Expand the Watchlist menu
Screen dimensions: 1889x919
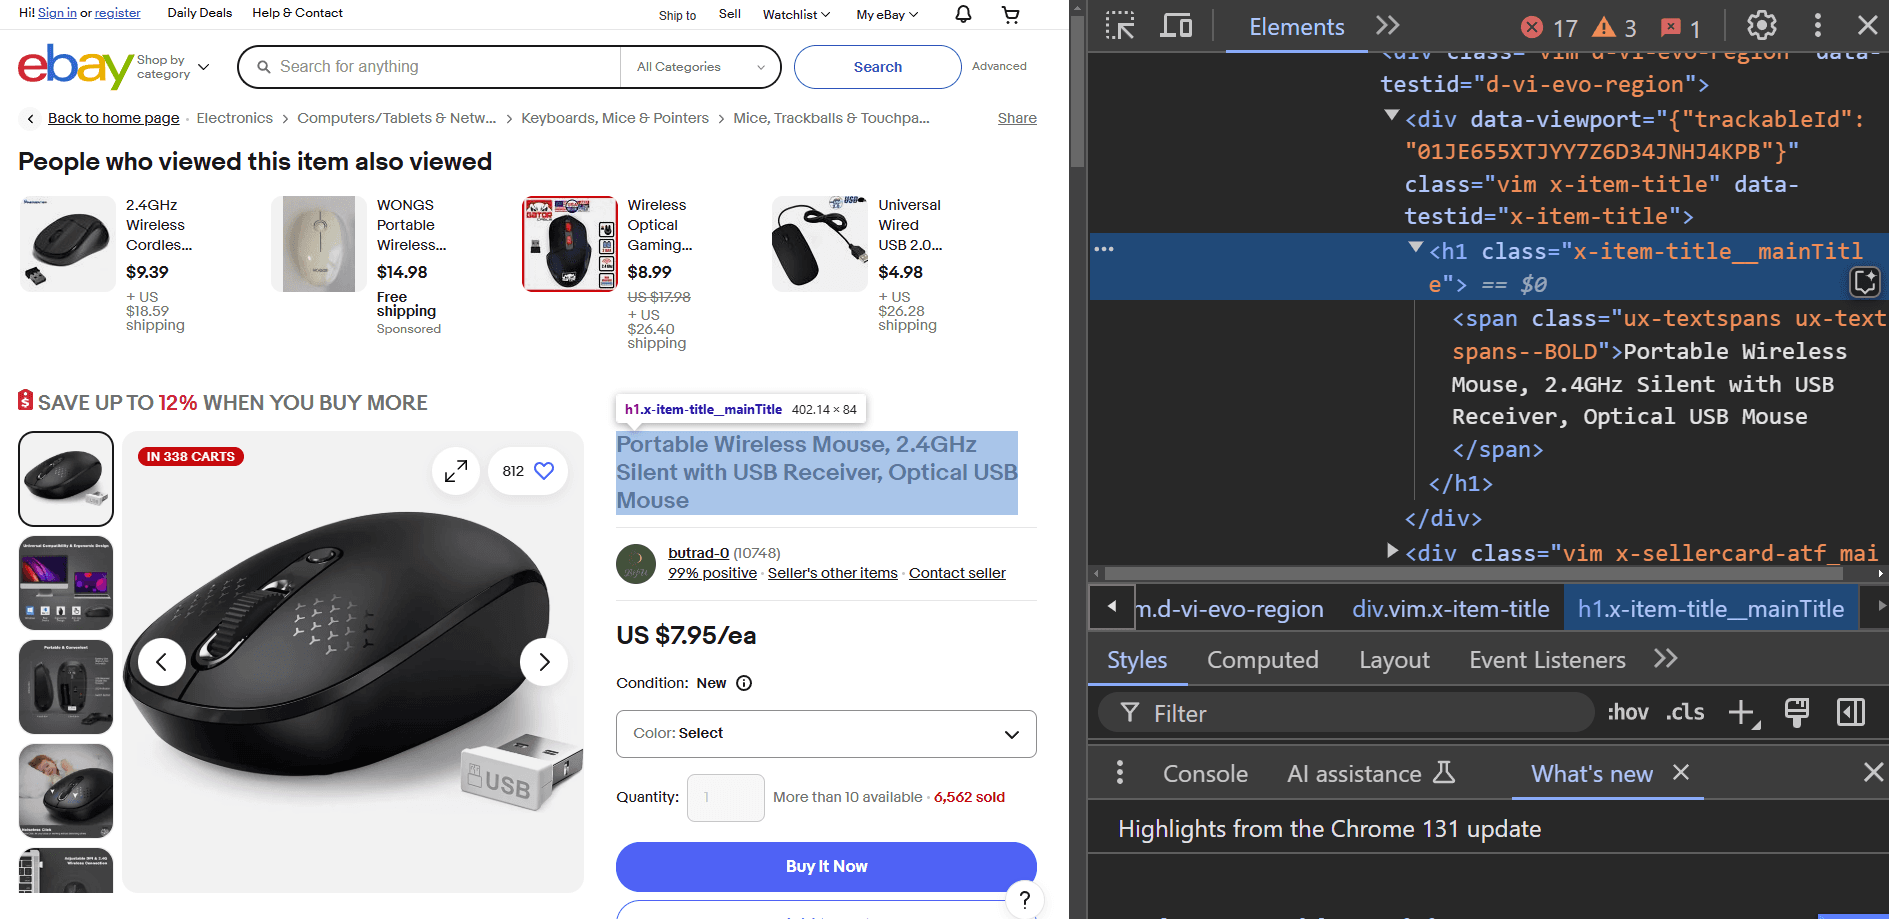point(796,15)
